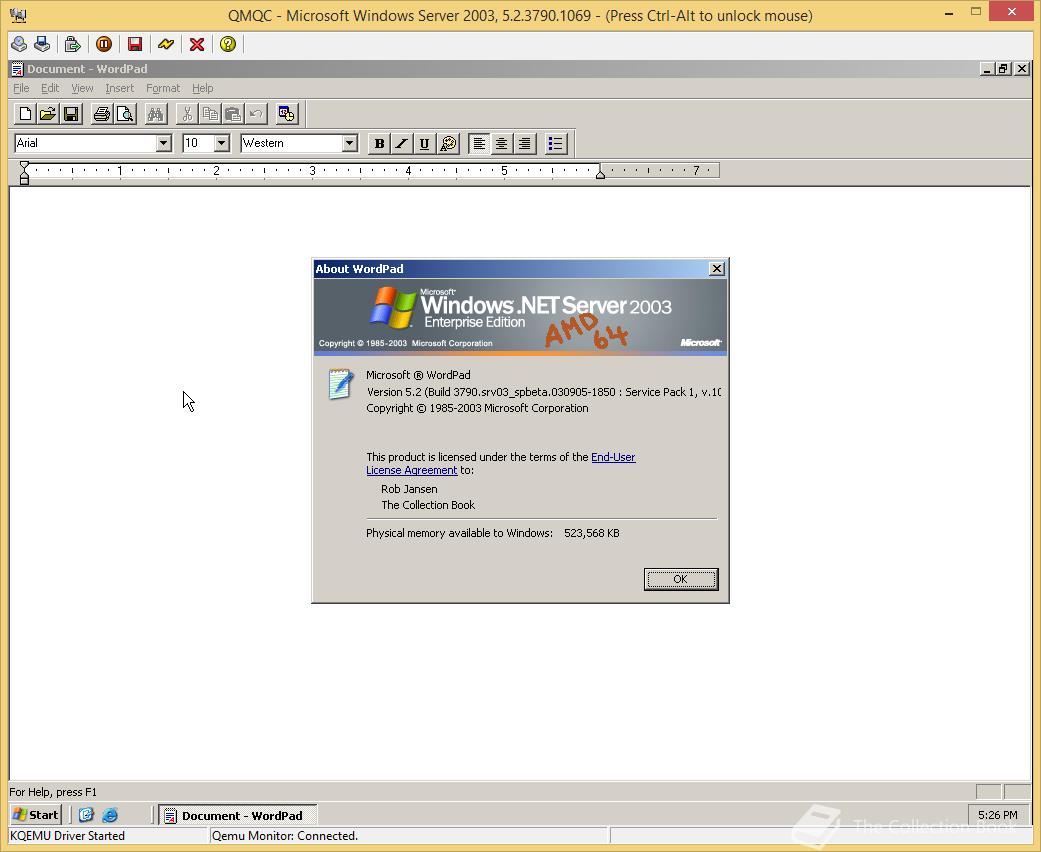Viewport: 1041px width, 852px height.
Task: Click the WordPad icon in About dialog
Action: pos(341,384)
